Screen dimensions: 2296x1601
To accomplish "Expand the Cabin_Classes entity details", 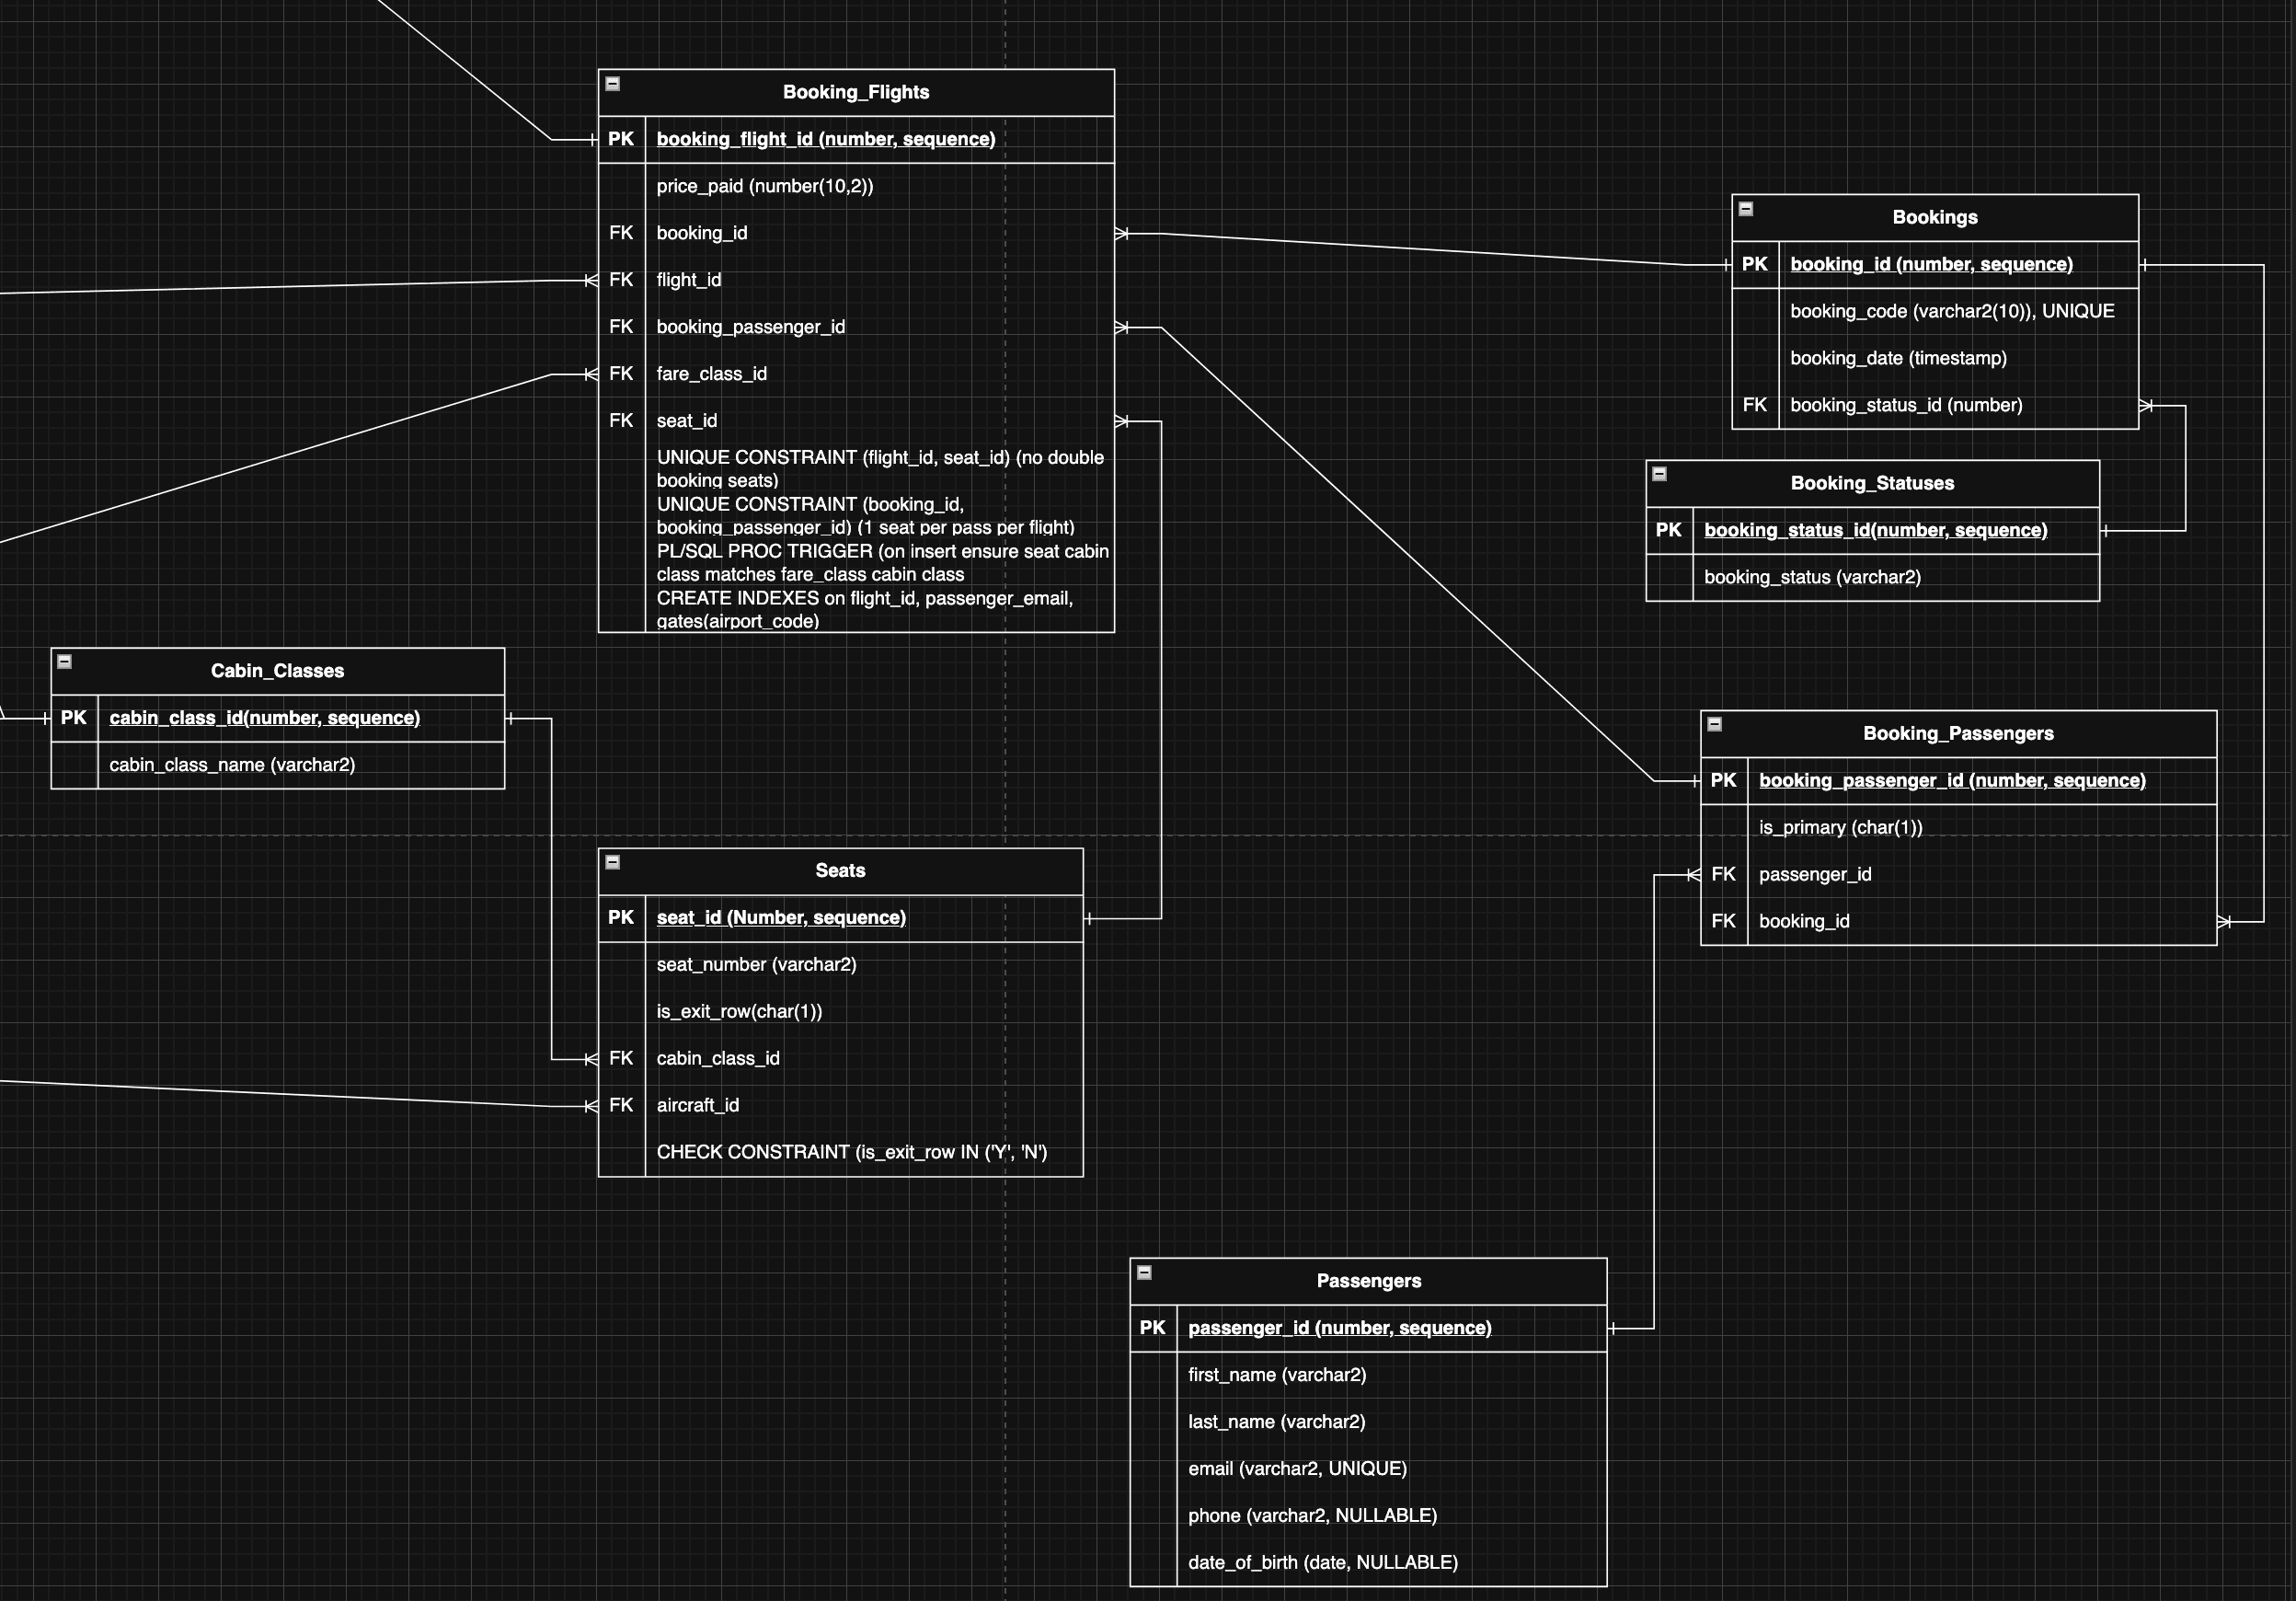I will coord(65,662).
